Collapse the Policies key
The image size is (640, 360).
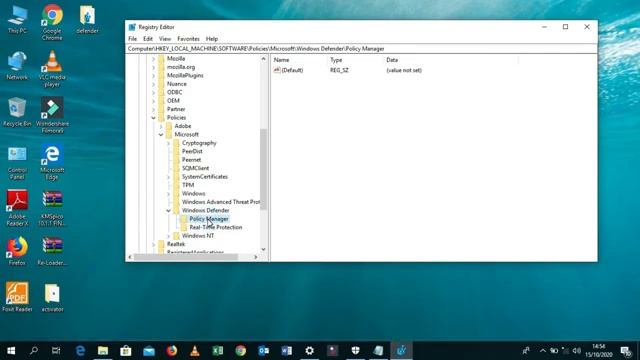(x=153, y=118)
